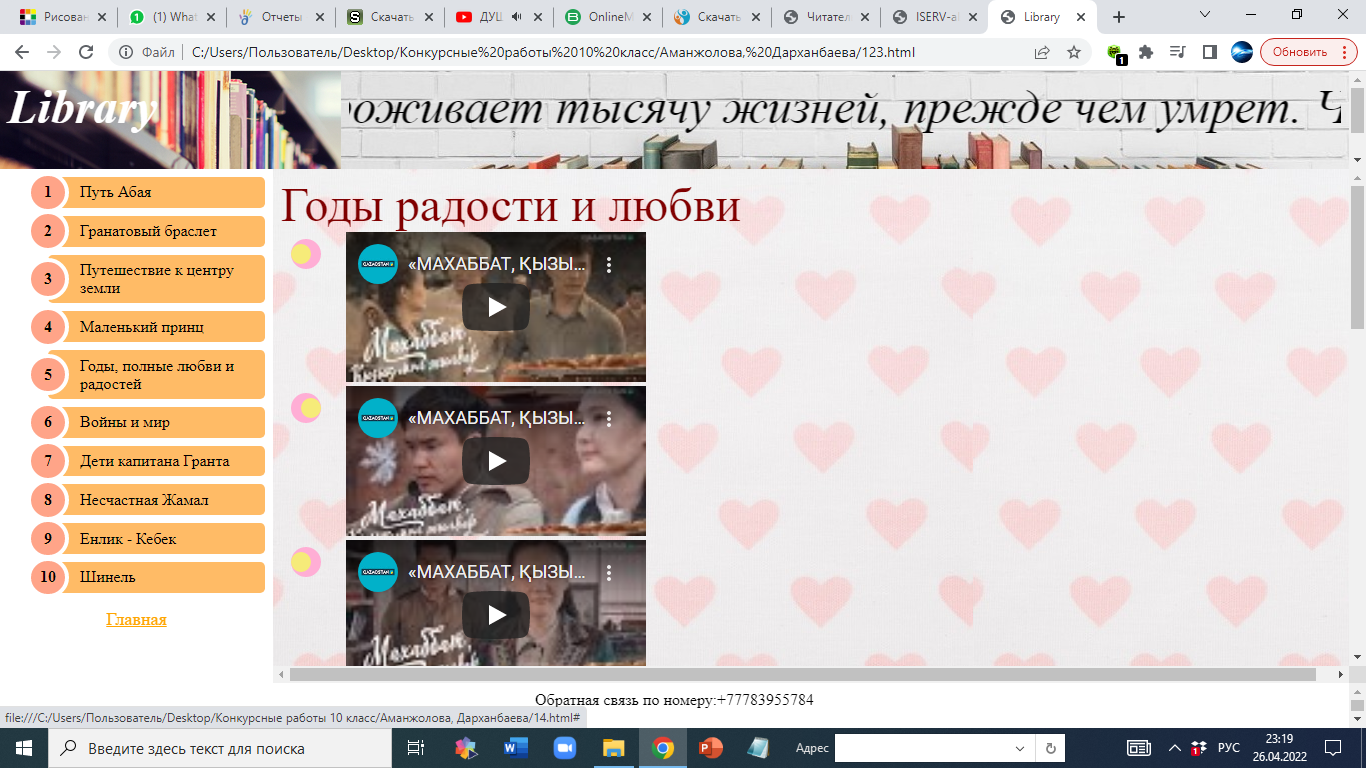Viewport: 1366px width, 768px height.
Task: Click the taskbar search box
Action: coord(220,748)
